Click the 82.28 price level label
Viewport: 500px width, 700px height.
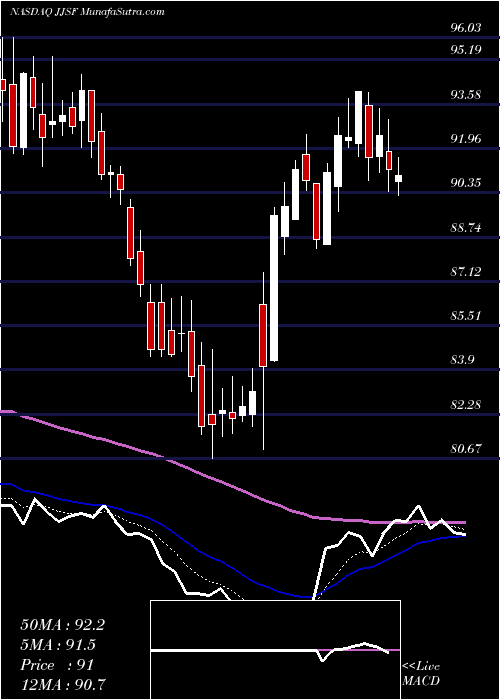(x=466, y=405)
